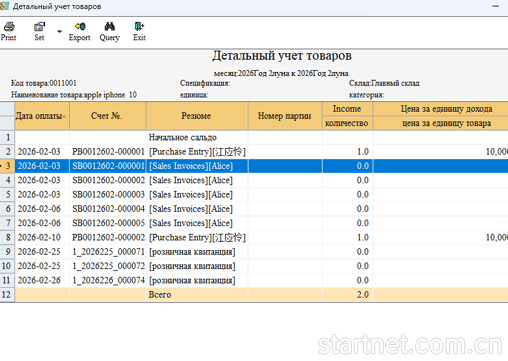Click the Exit toolbar icon
508x361 pixels.
[139, 31]
